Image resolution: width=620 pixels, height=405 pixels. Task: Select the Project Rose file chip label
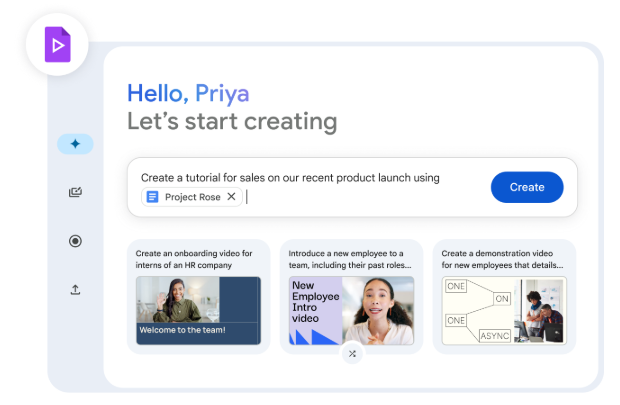pos(194,197)
